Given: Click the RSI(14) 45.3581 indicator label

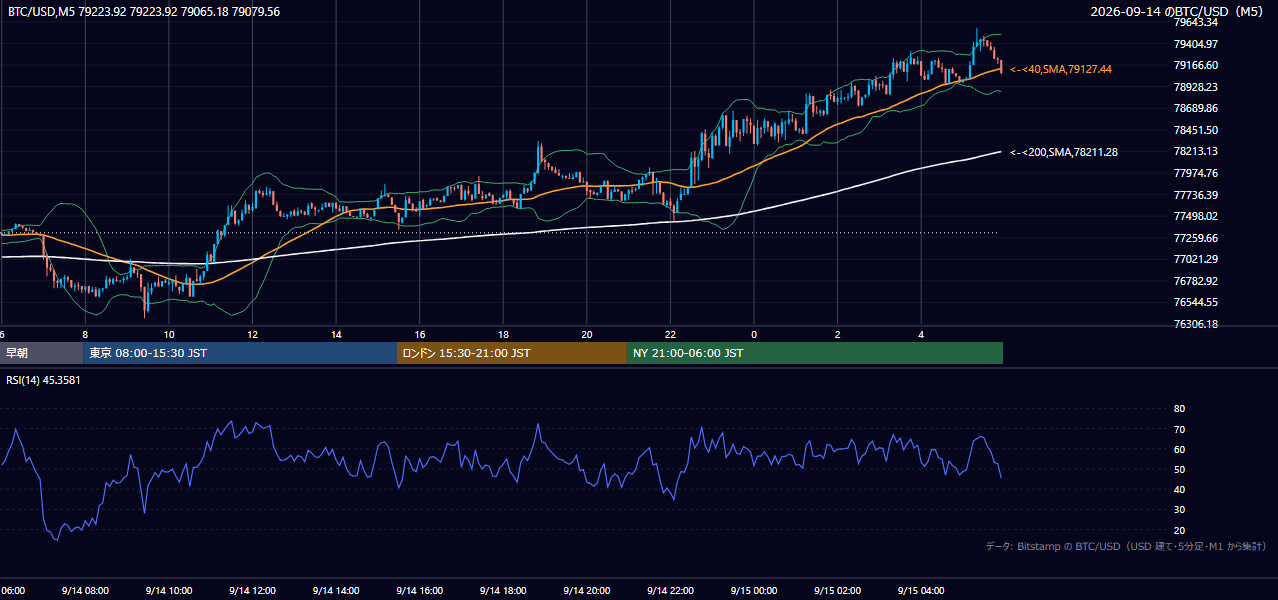Looking at the screenshot, I should [44, 380].
